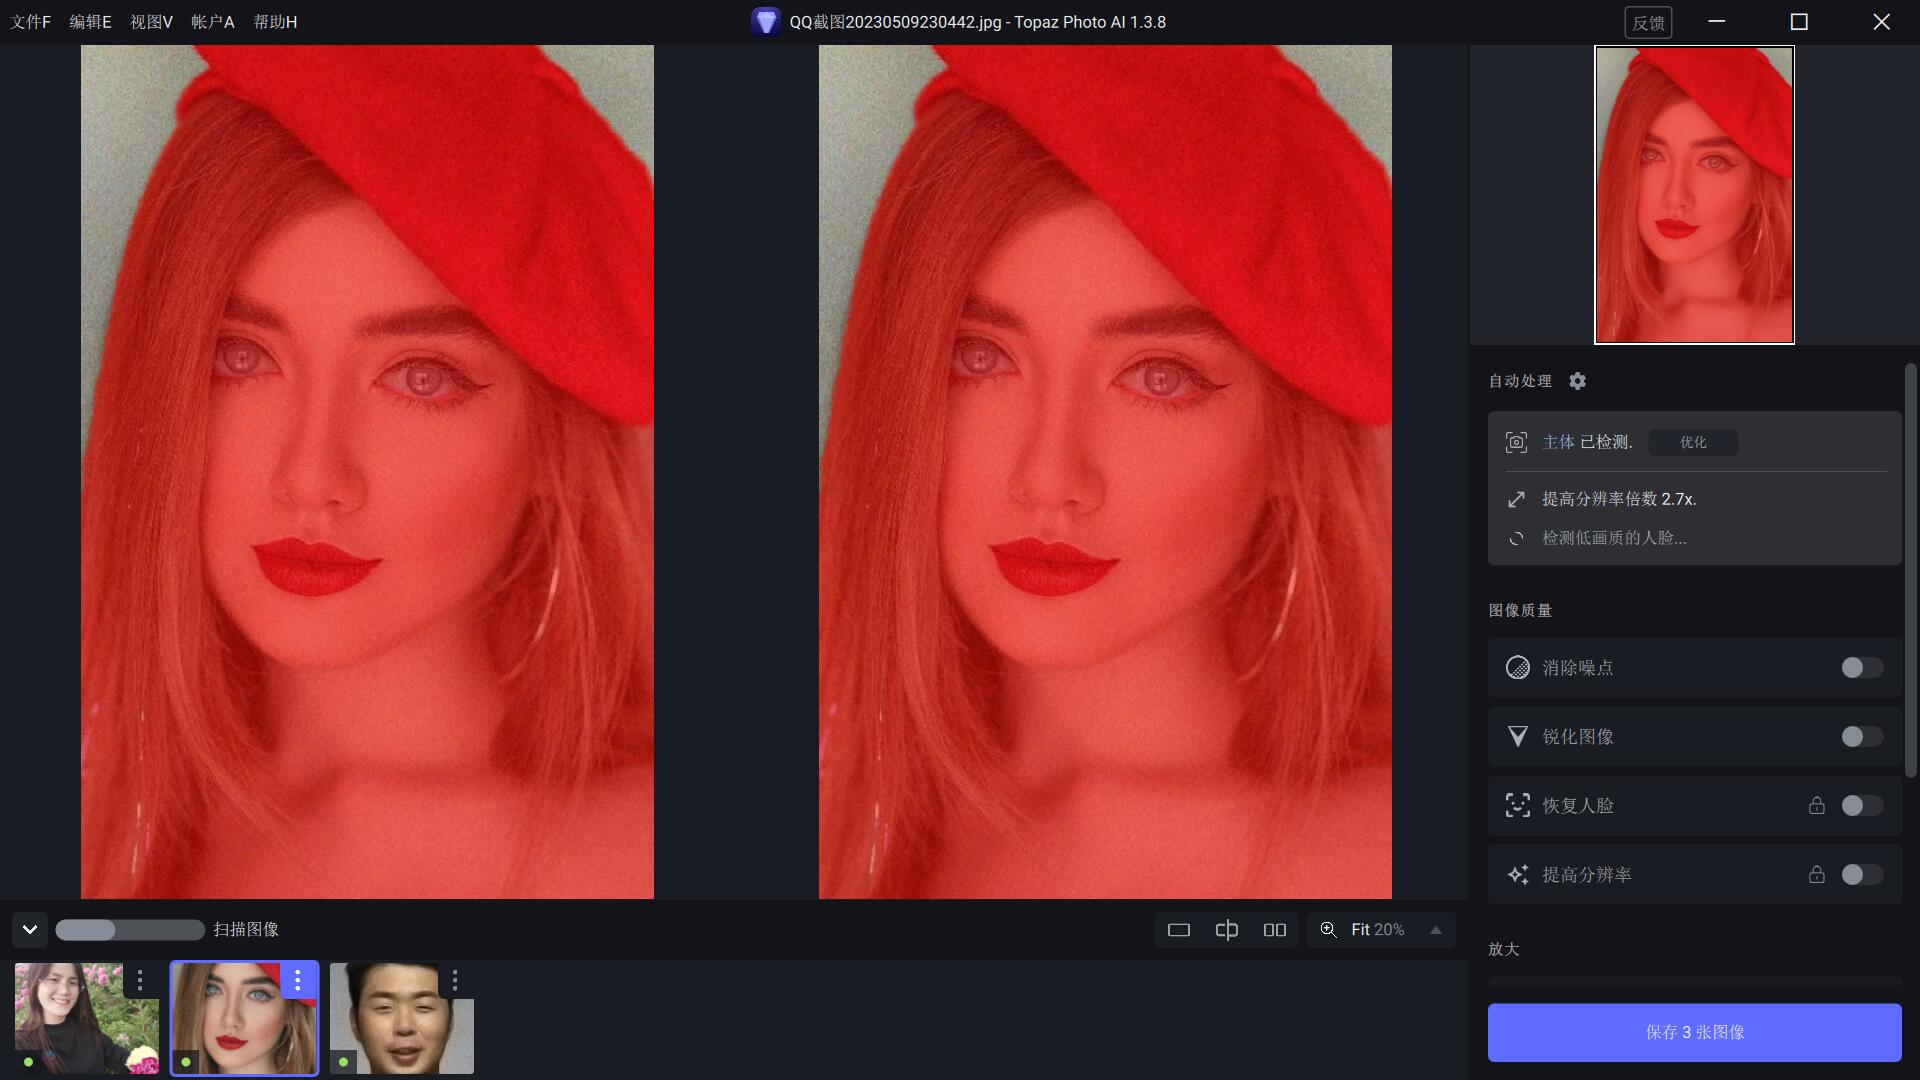This screenshot has height=1080, width=1920.
Task: Open the 编辑E menu
Action: coord(90,22)
